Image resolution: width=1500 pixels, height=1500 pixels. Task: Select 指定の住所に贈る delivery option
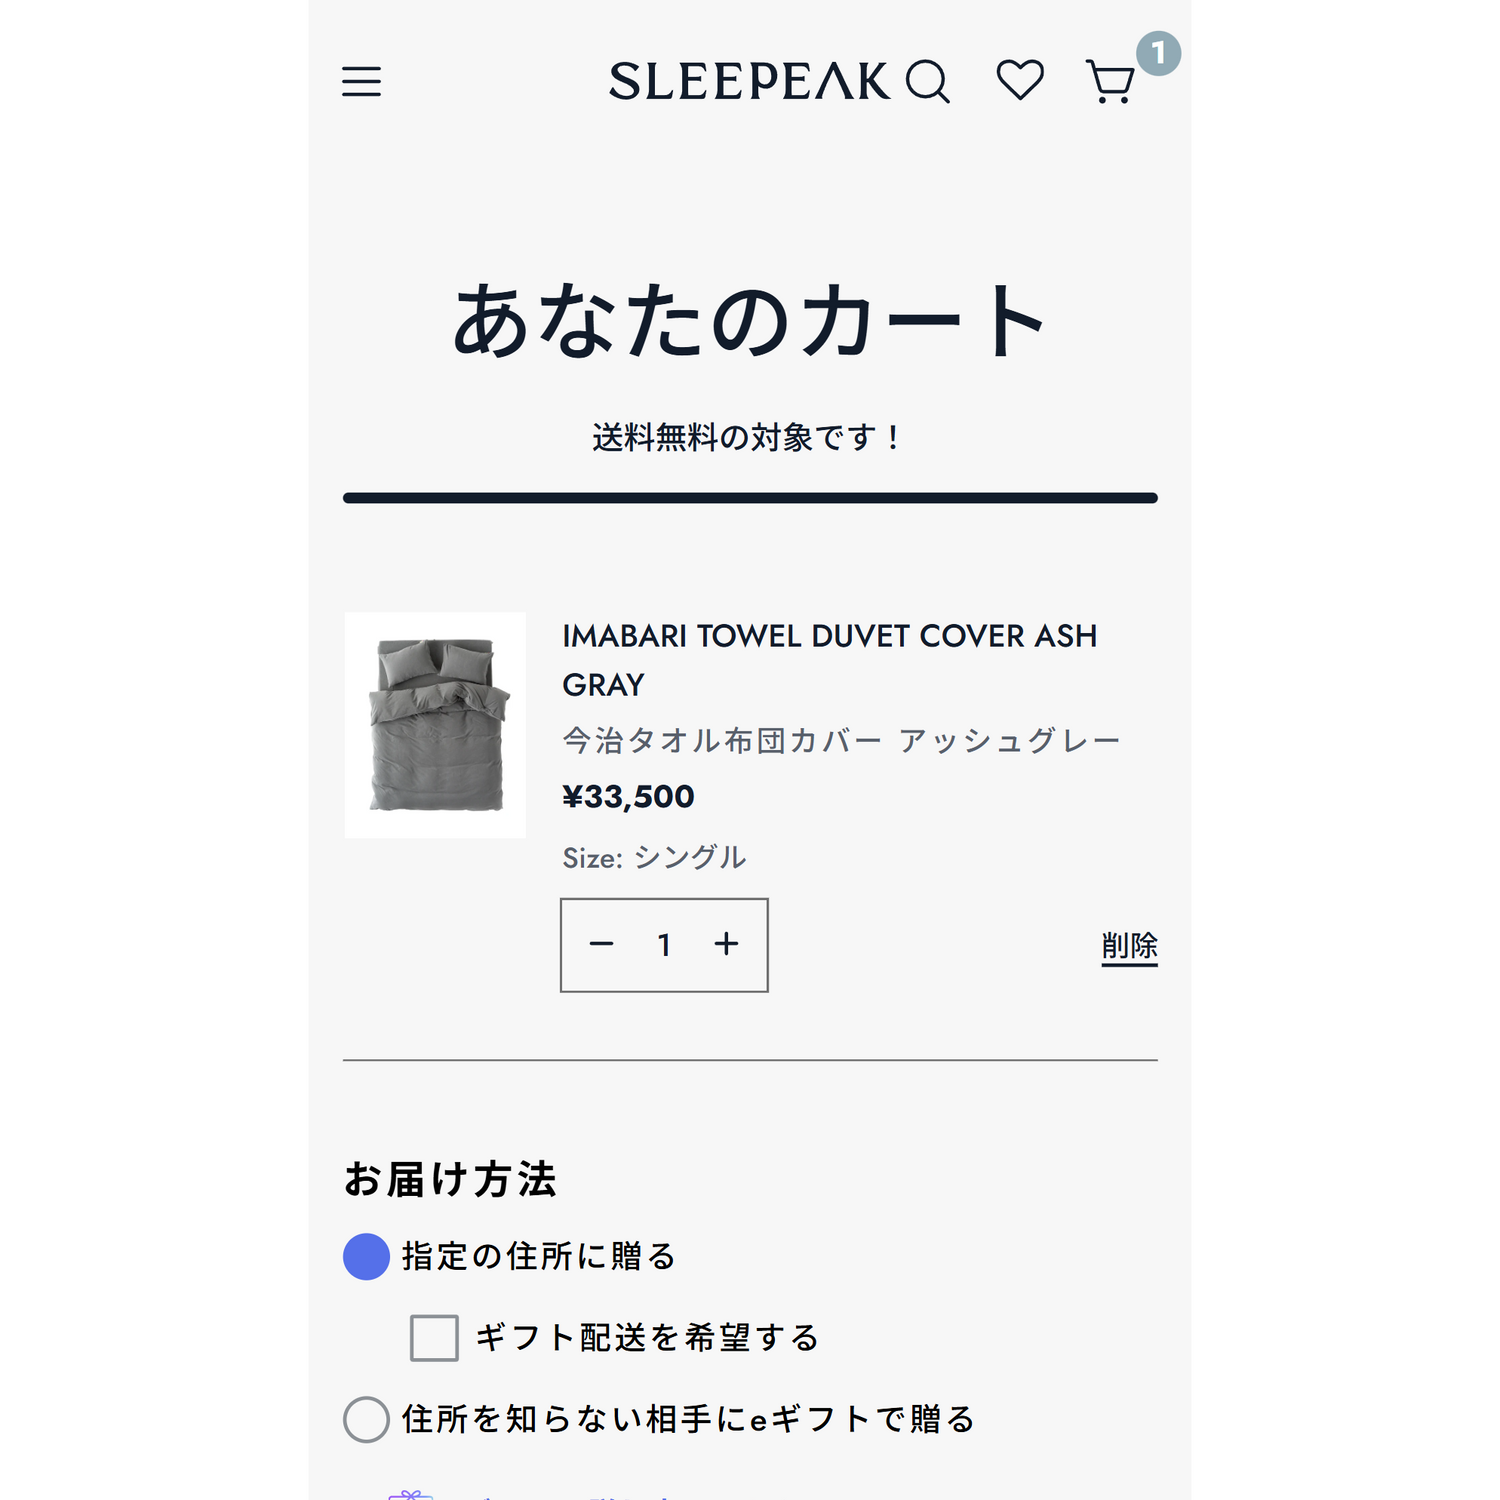(x=365, y=1258)
